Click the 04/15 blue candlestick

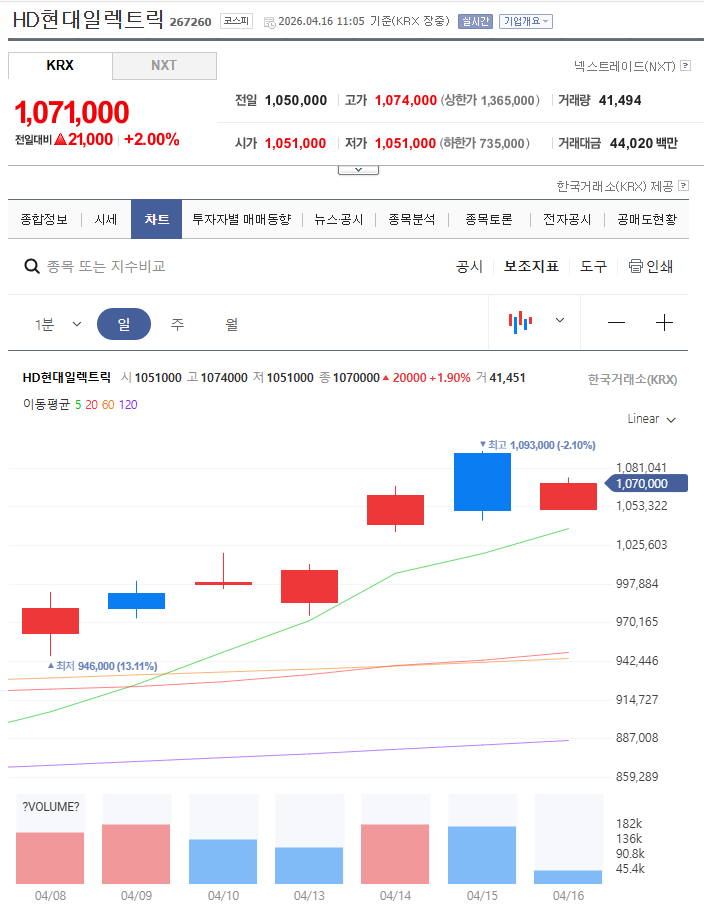point(482,482)
